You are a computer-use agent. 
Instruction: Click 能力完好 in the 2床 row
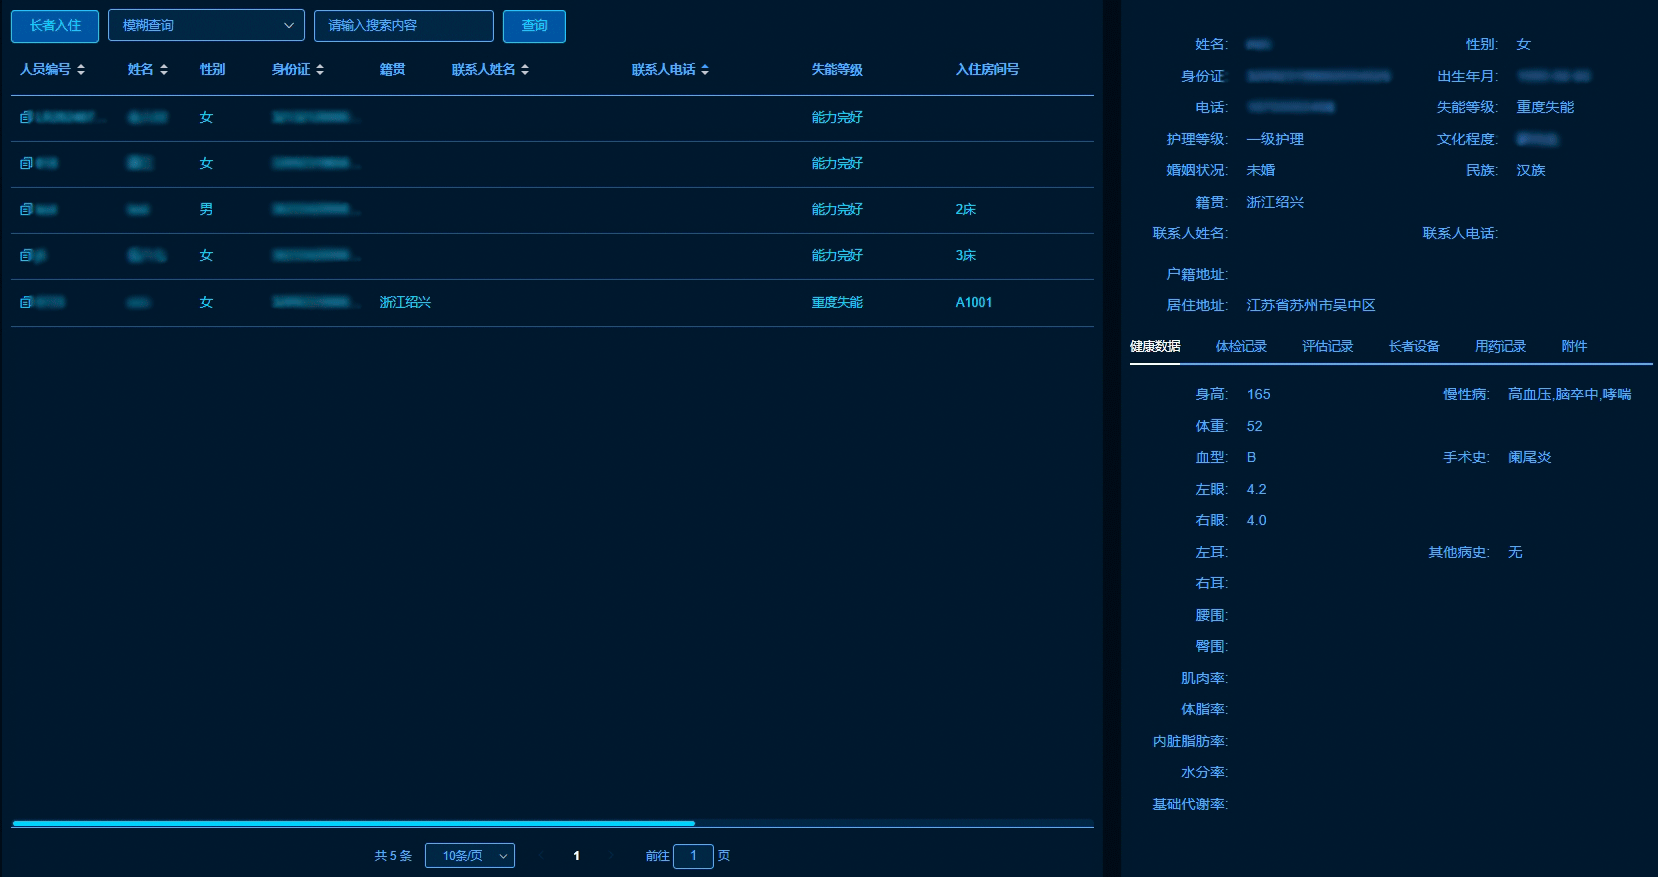pos(837,209)
